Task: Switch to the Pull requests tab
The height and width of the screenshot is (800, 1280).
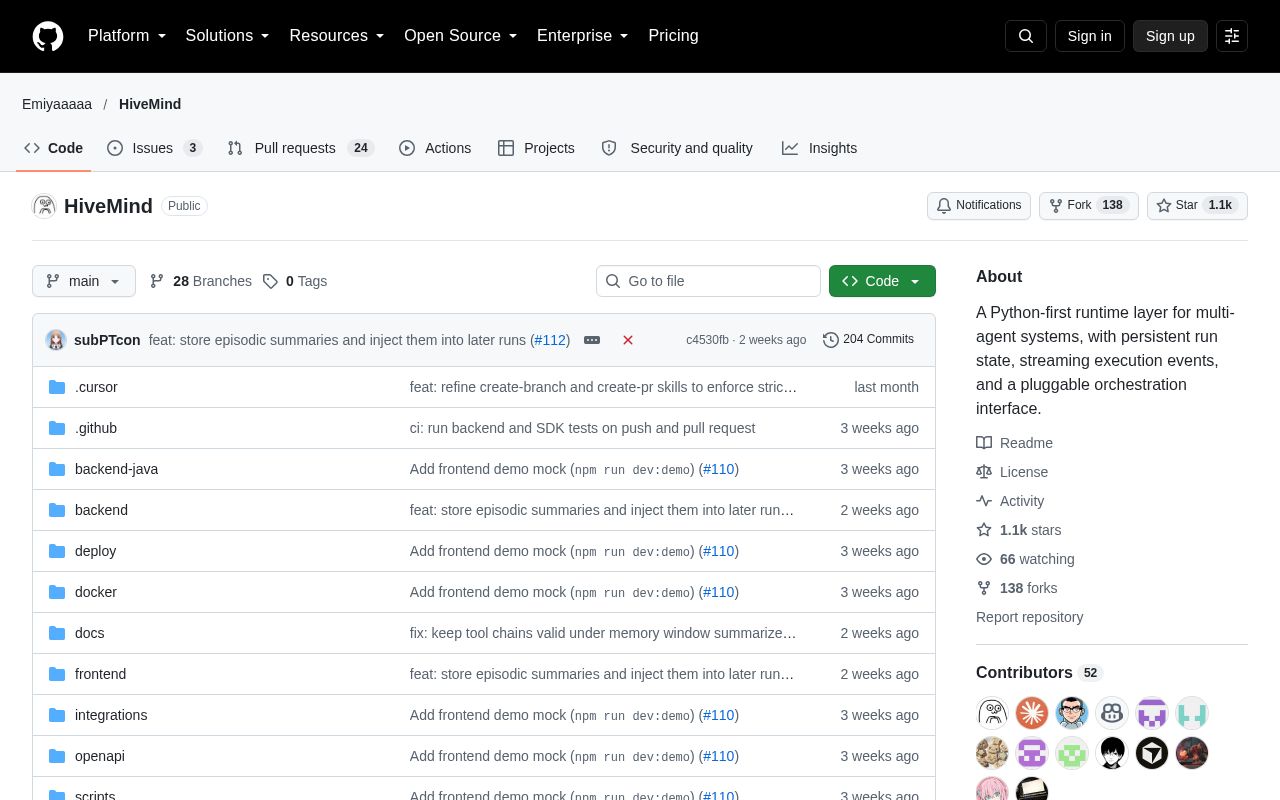Action: [300, 148]
